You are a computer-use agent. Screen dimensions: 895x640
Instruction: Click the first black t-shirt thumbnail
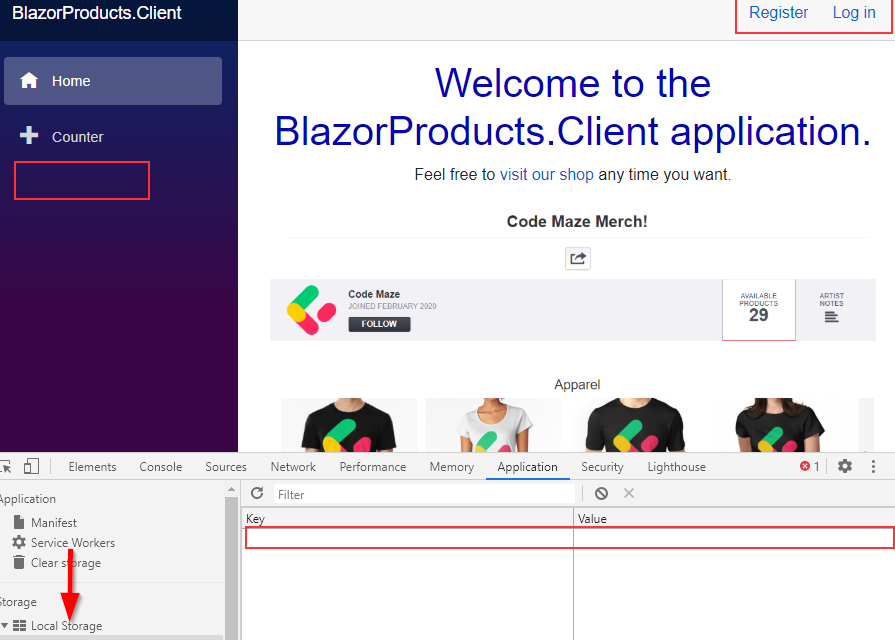coord(349,426)
